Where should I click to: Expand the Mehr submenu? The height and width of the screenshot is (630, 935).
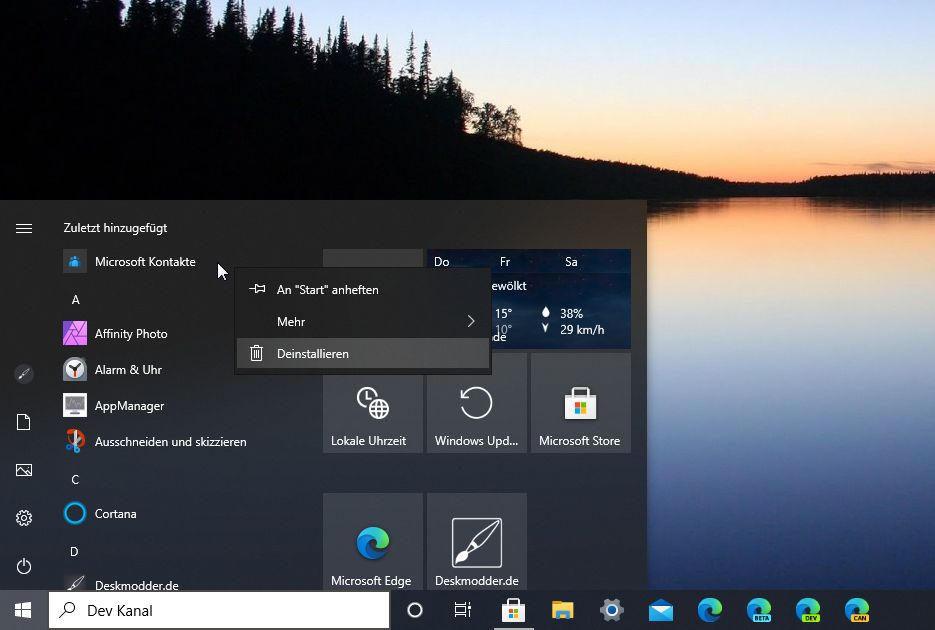363,322
